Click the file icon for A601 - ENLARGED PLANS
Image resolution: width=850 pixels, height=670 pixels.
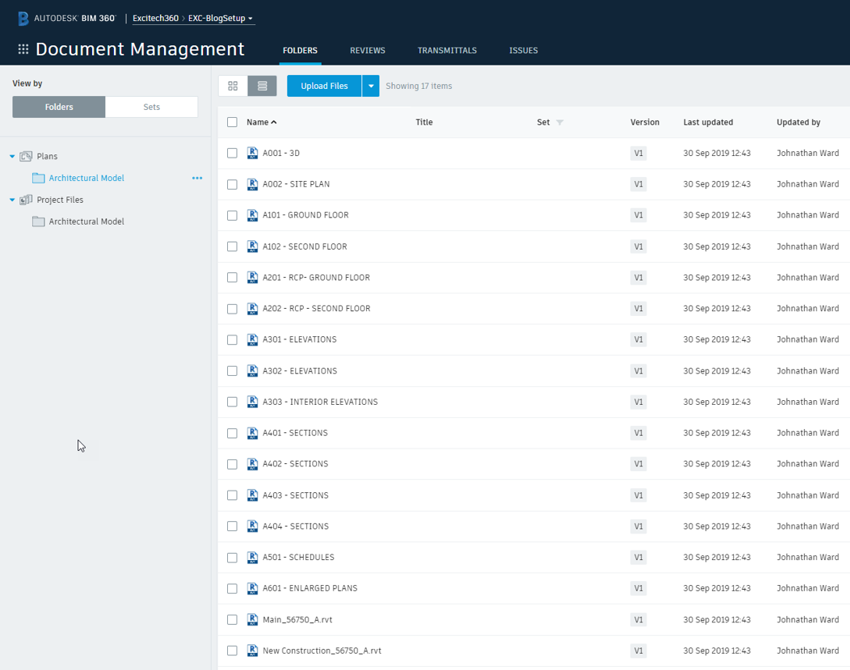point(253,588)
